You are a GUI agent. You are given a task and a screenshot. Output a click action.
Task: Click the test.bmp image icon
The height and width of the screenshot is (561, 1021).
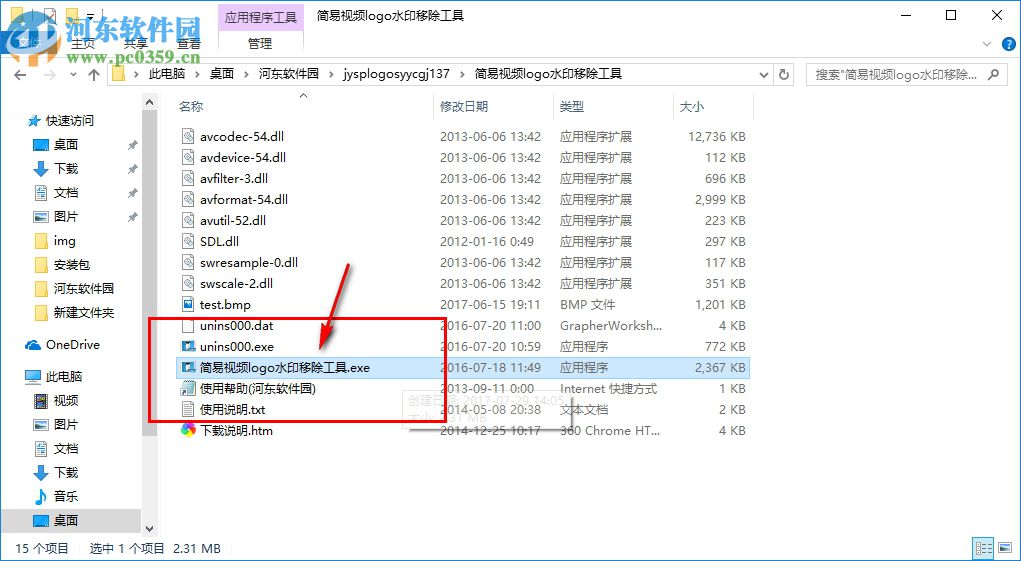188,305
